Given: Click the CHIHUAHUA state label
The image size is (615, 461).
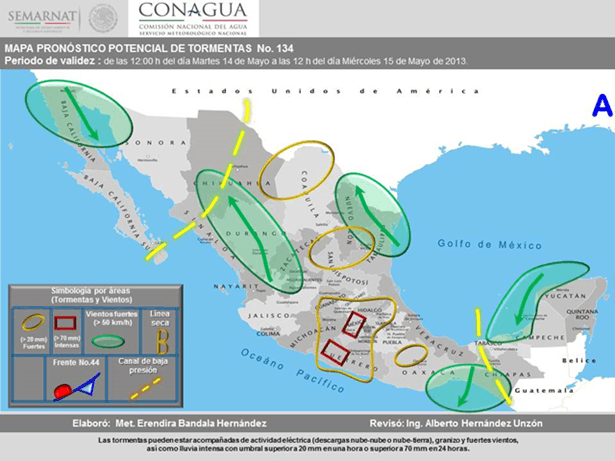Looking at the screenshot, I should click(x=232, y=184).
